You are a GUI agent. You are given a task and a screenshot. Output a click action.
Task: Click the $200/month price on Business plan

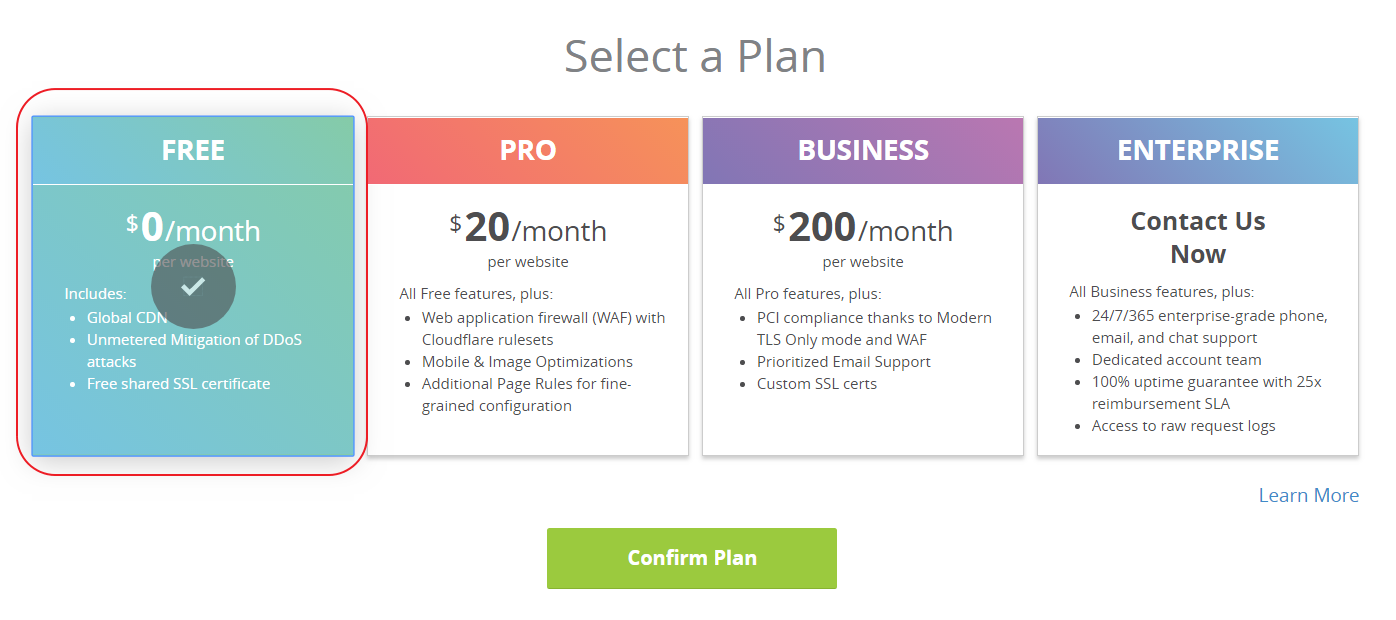(x=863, y=230)
